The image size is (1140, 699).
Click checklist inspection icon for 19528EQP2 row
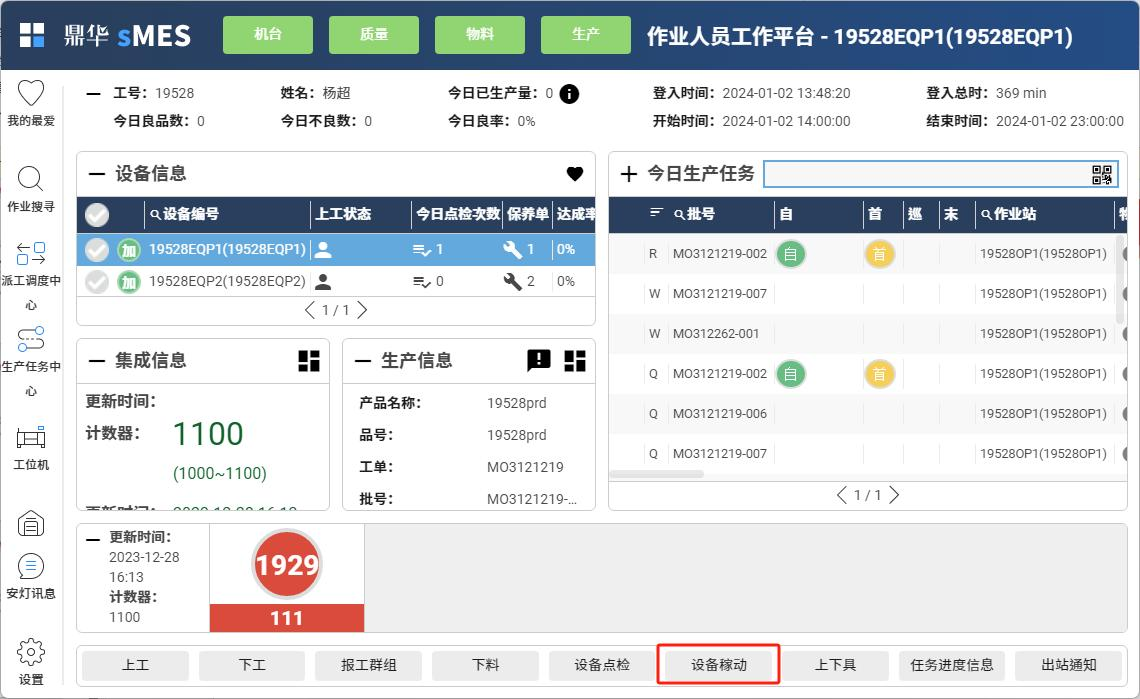click(422, 282)
